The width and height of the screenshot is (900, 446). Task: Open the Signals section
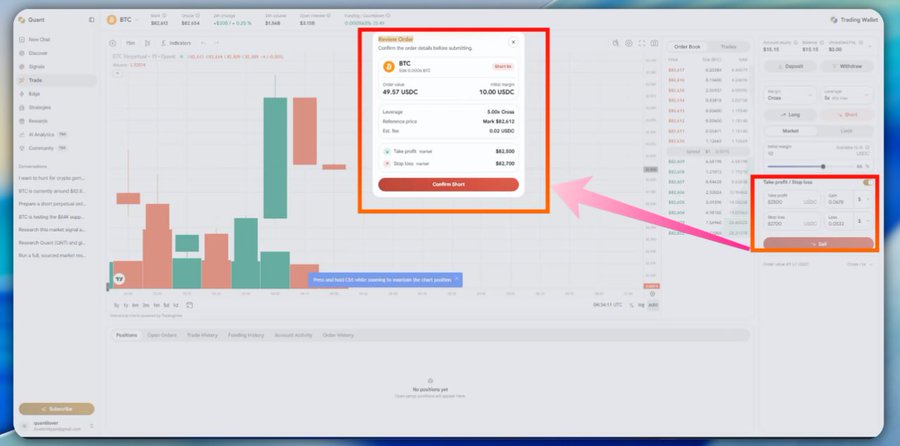point(56,67)
